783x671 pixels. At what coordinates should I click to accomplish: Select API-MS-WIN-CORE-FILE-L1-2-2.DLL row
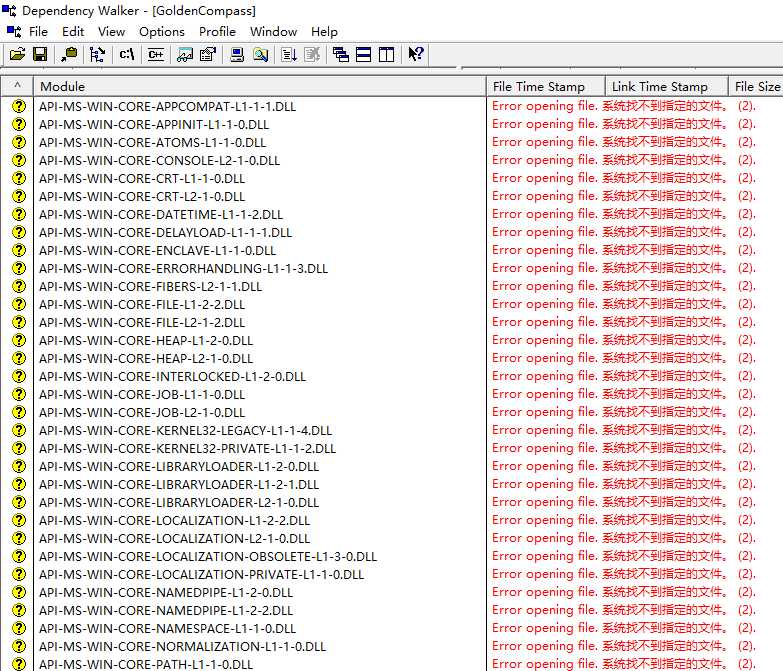pyautogui.click(x=392, y=304)
